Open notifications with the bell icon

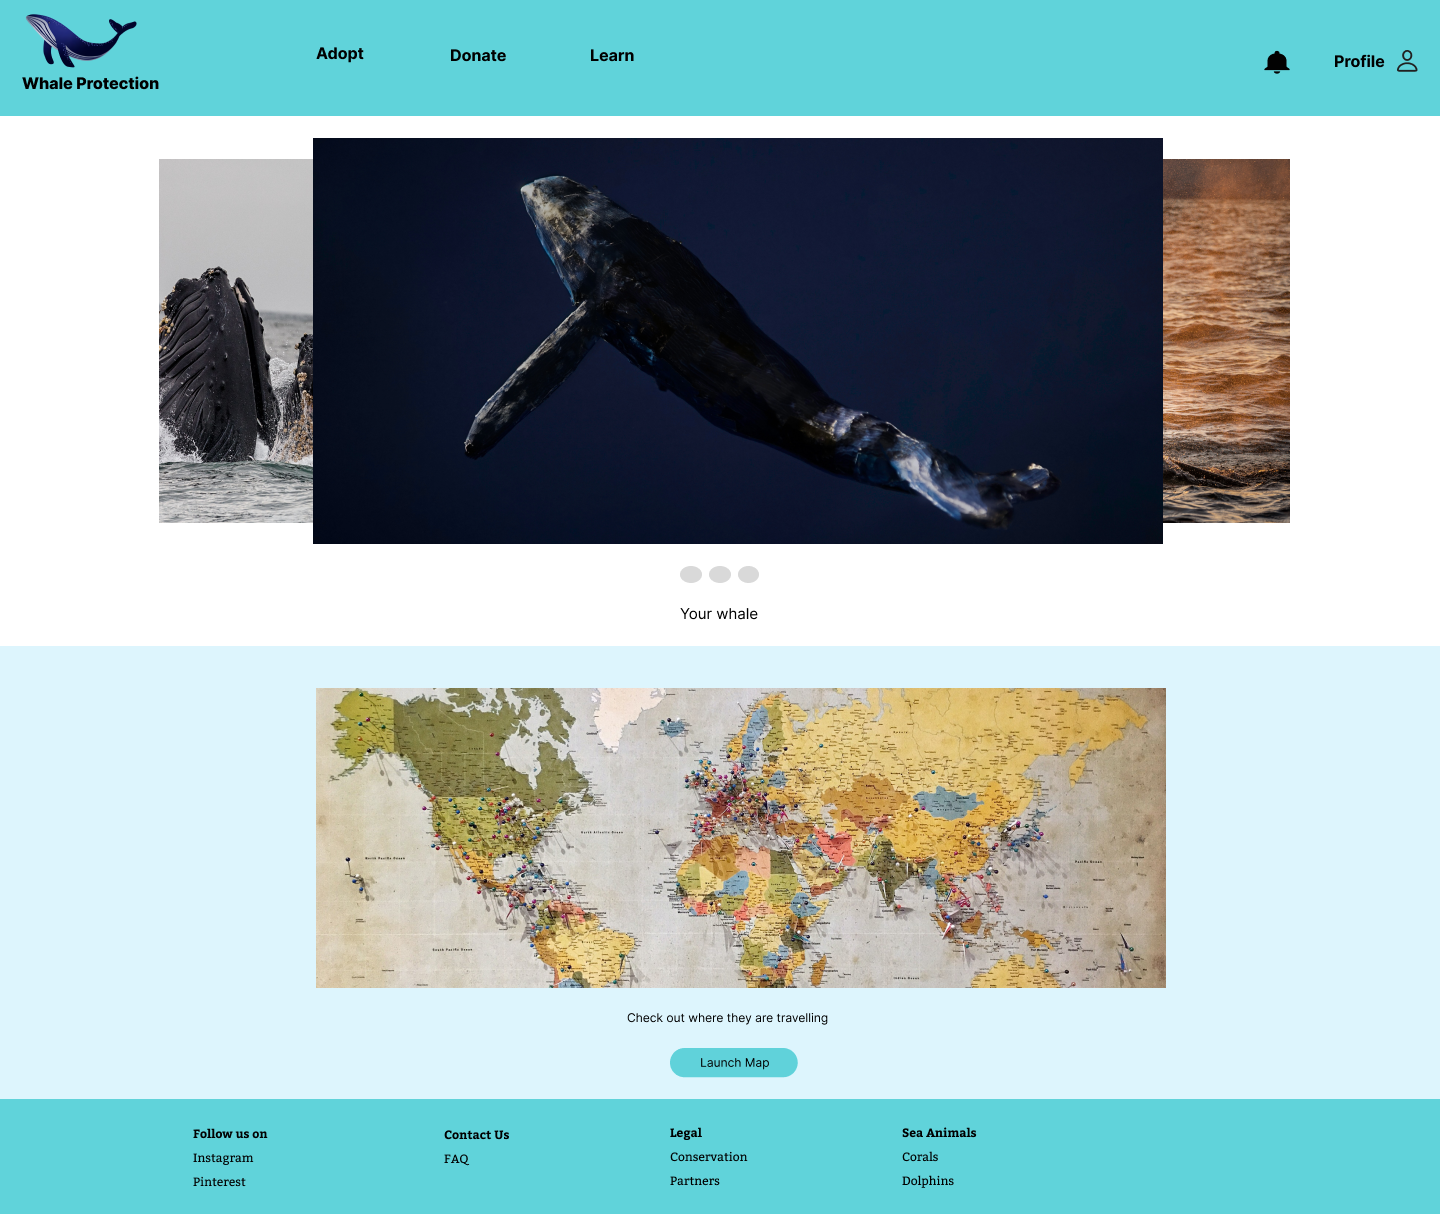(x=1277, y=62)
